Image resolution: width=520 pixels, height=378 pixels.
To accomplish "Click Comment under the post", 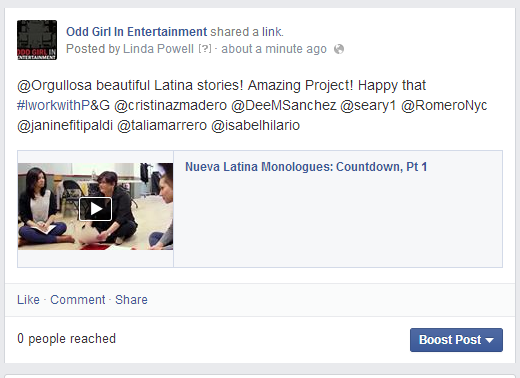I will click(78, 300).
